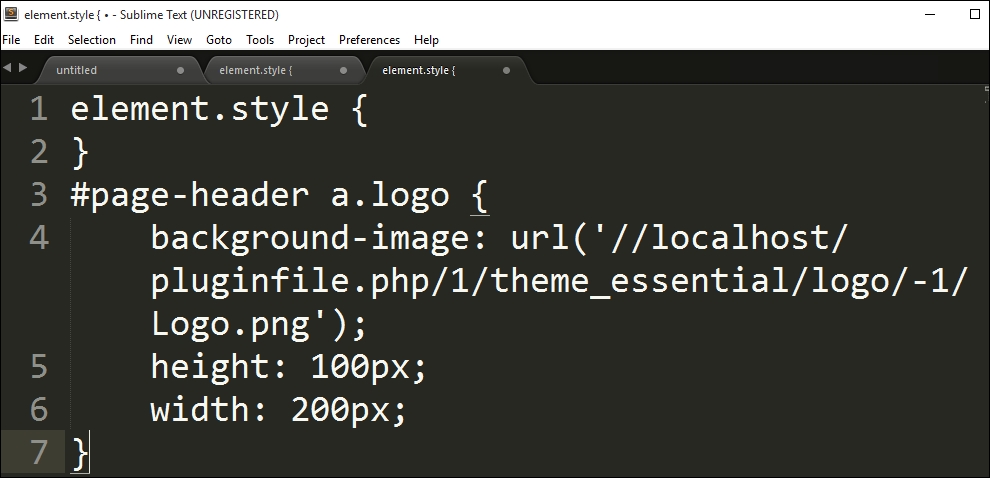The height and width of the screenshot is (478, 990).
Task: Open the File menu
Action: point(11,40)
